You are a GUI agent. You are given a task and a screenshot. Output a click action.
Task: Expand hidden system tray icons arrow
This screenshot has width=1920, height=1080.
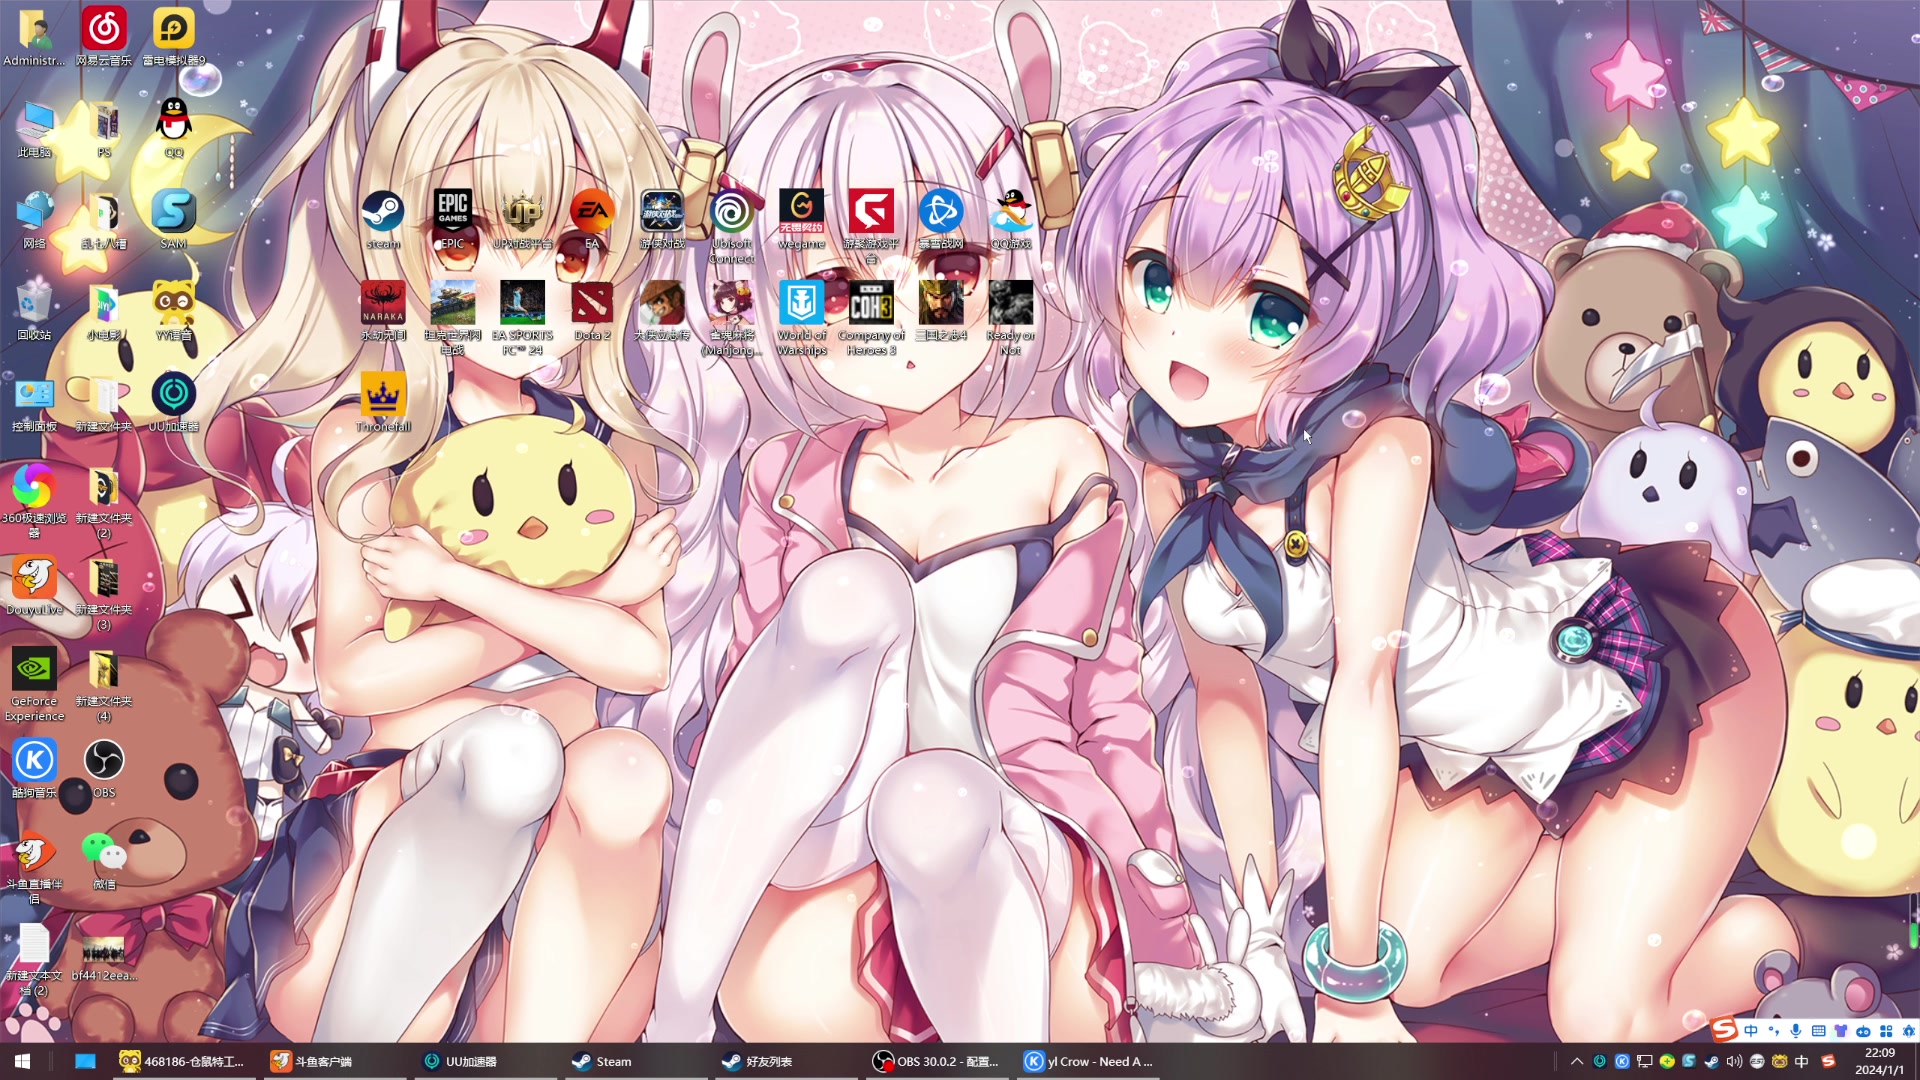pos(1577,1062)
